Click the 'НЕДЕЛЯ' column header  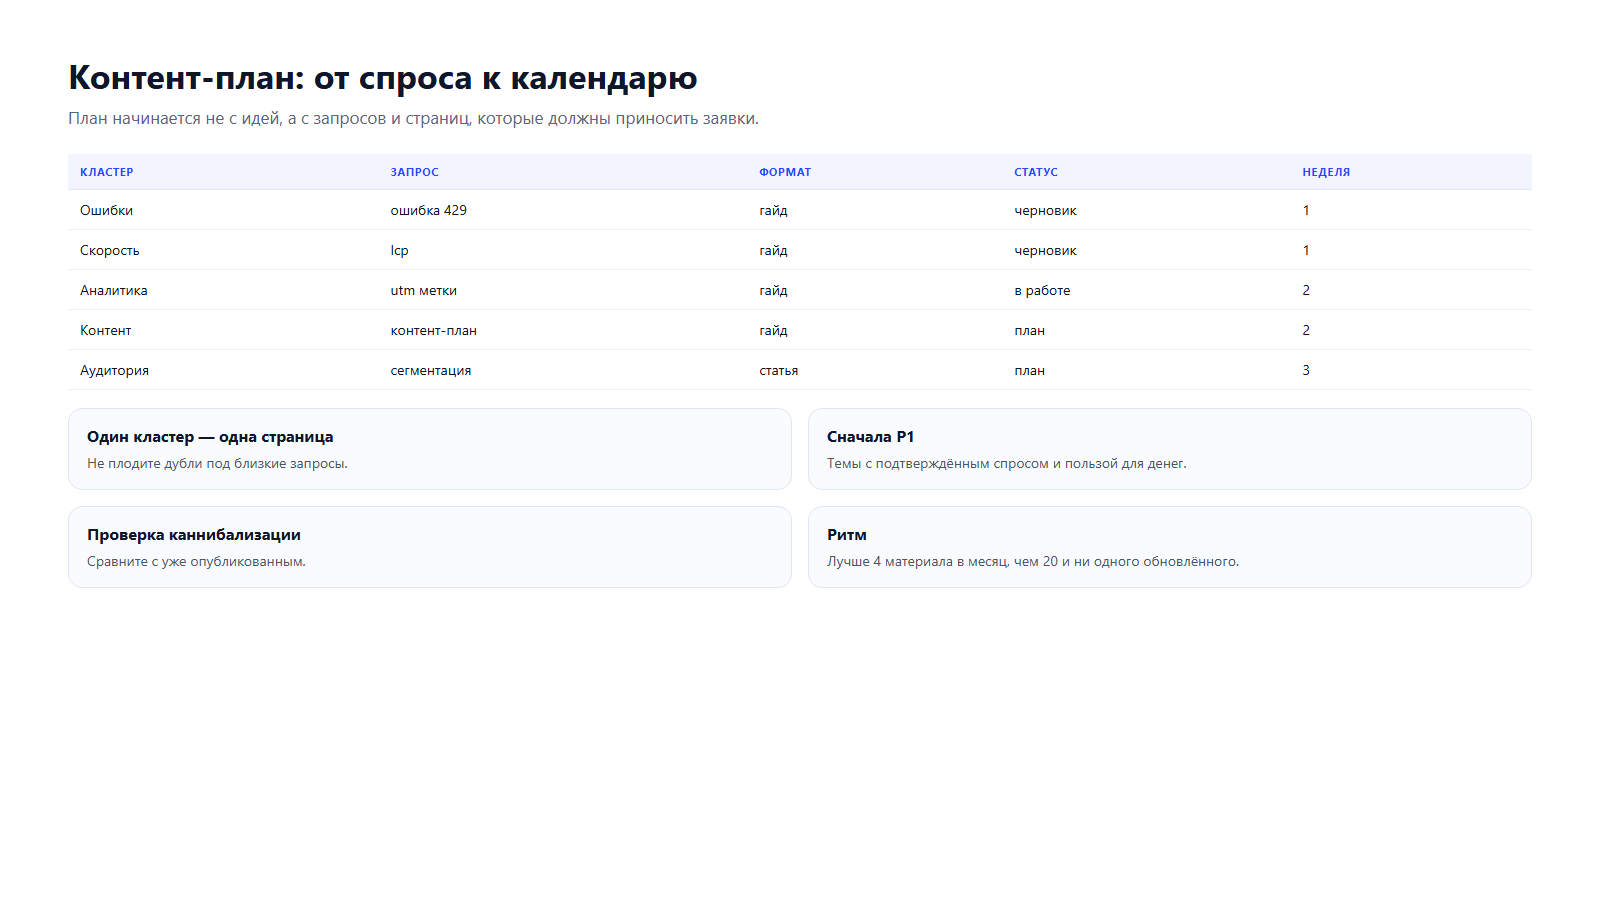[x=1326, y=172]
